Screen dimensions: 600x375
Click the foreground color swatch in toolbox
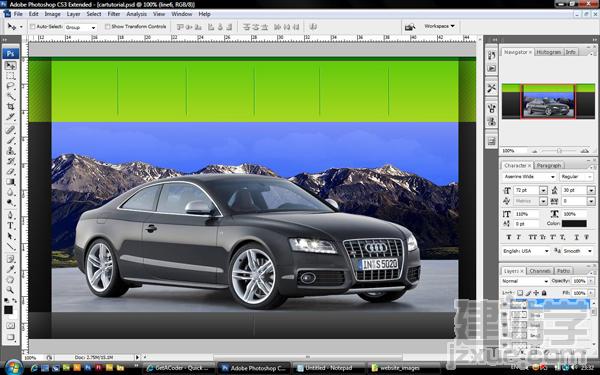click(8, 310)
